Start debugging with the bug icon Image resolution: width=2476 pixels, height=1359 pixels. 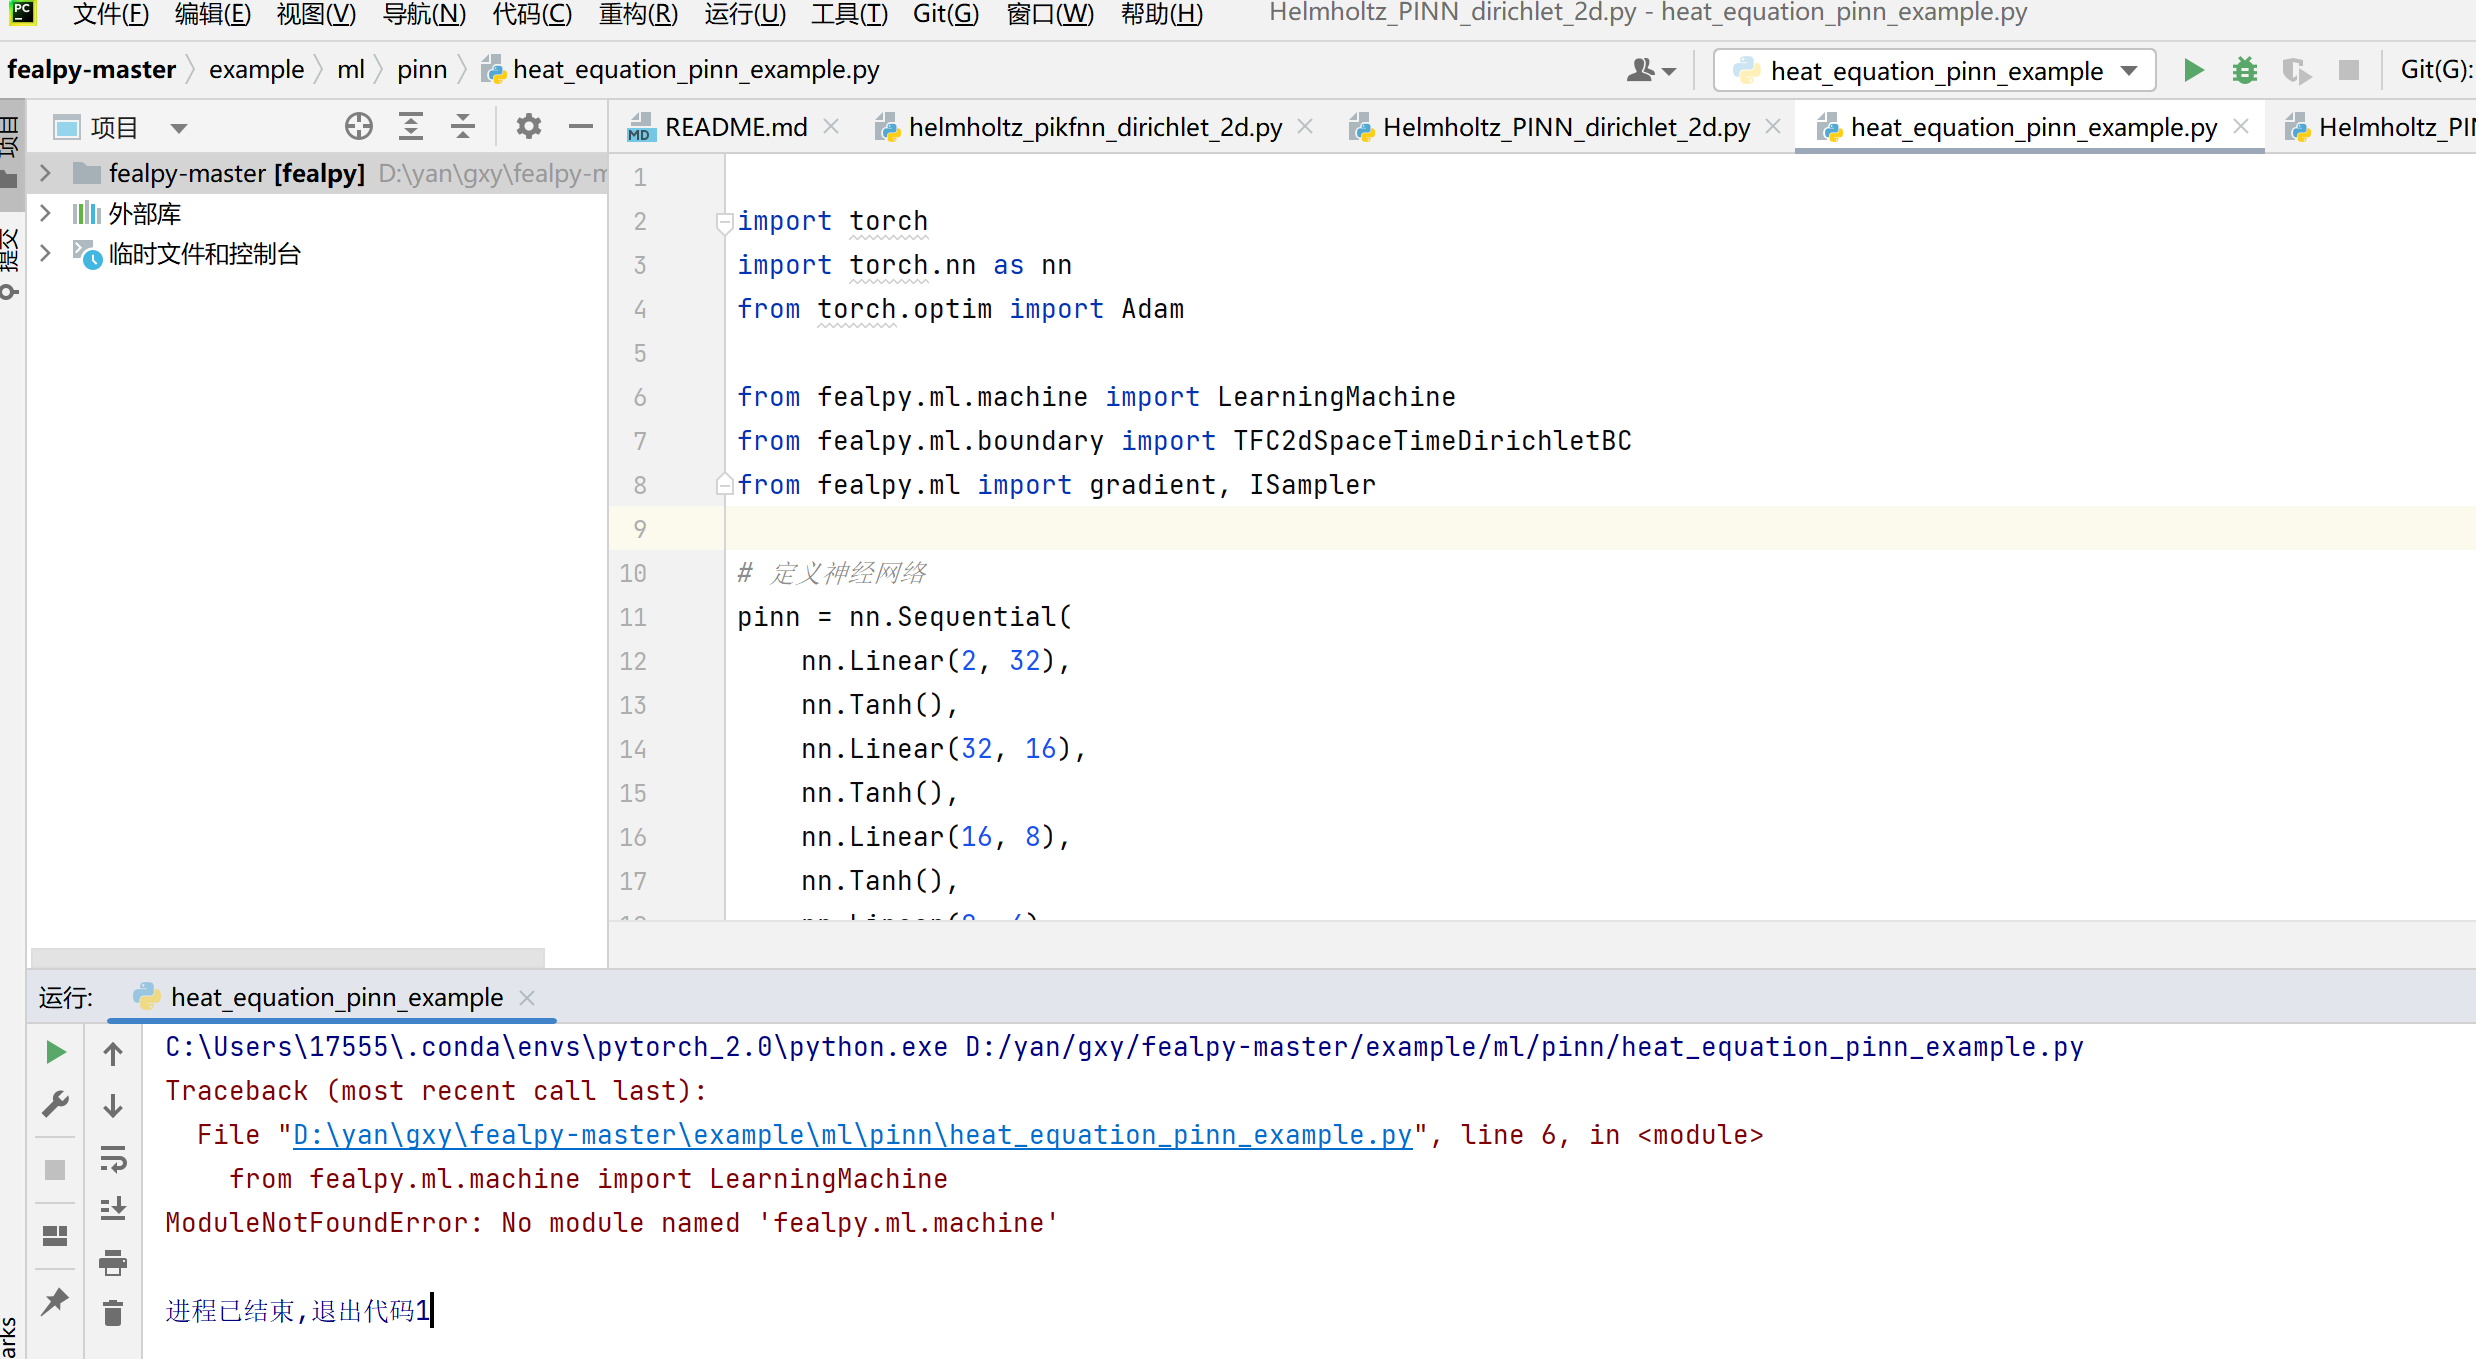(2245, 70)
